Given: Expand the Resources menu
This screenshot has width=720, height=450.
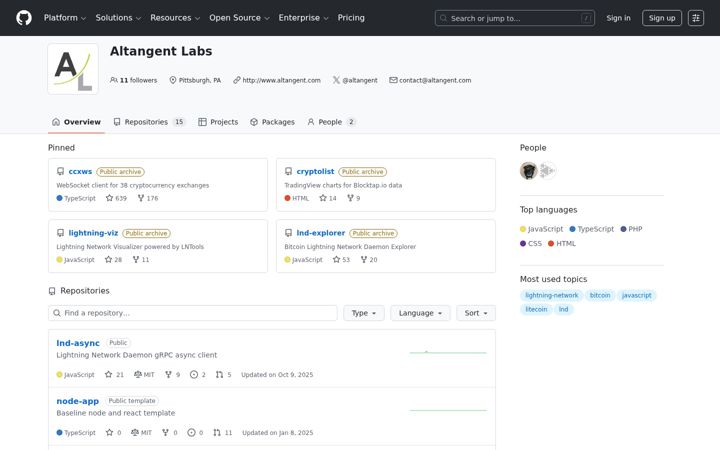Looking at the screenshot, I should [175, 18].
